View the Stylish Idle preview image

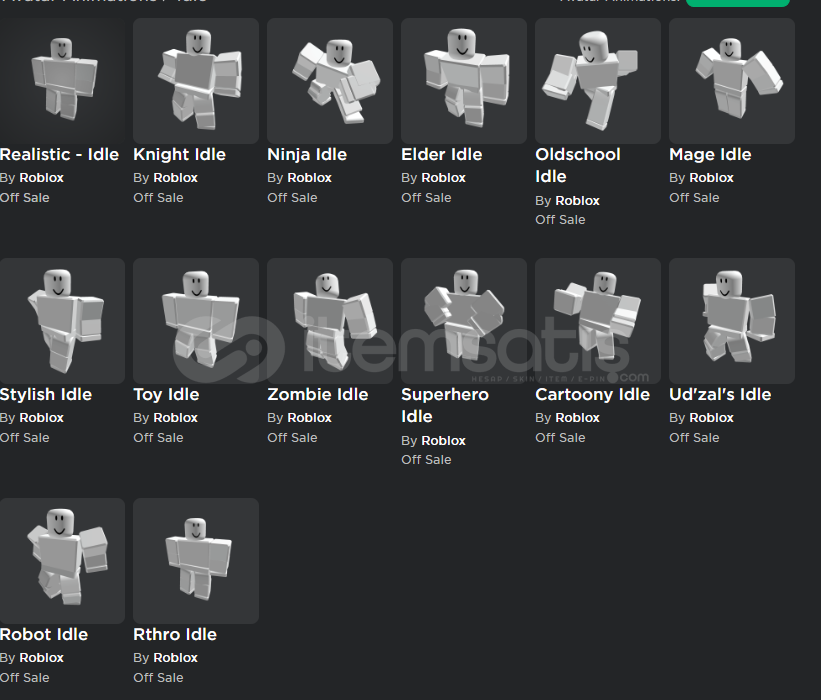pyautogui.click(x=62, y=320)
